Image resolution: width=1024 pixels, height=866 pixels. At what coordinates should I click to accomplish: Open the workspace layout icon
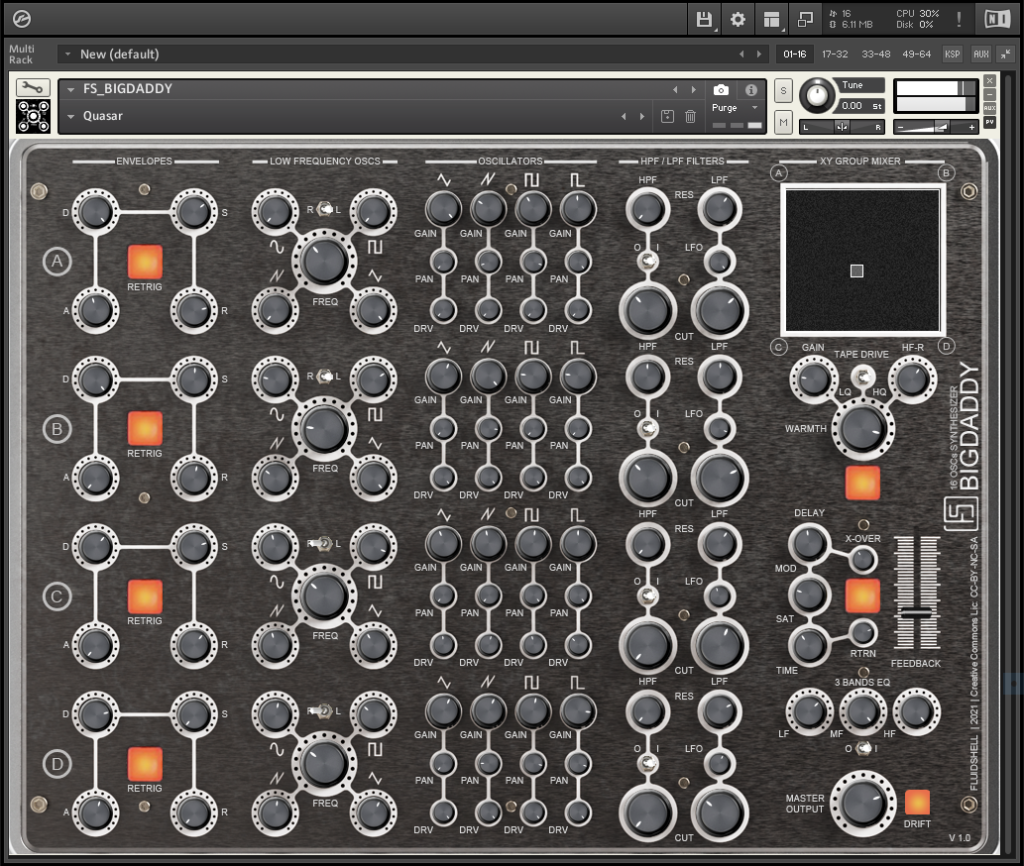tap(772, 20)
